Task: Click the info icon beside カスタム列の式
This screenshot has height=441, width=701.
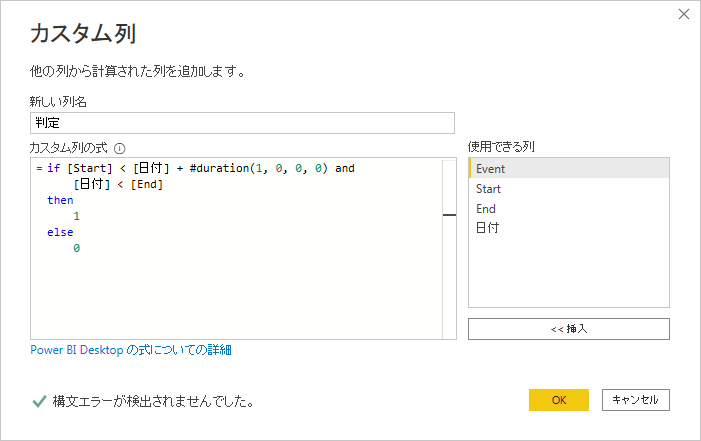Action: [x=119, y=148]
